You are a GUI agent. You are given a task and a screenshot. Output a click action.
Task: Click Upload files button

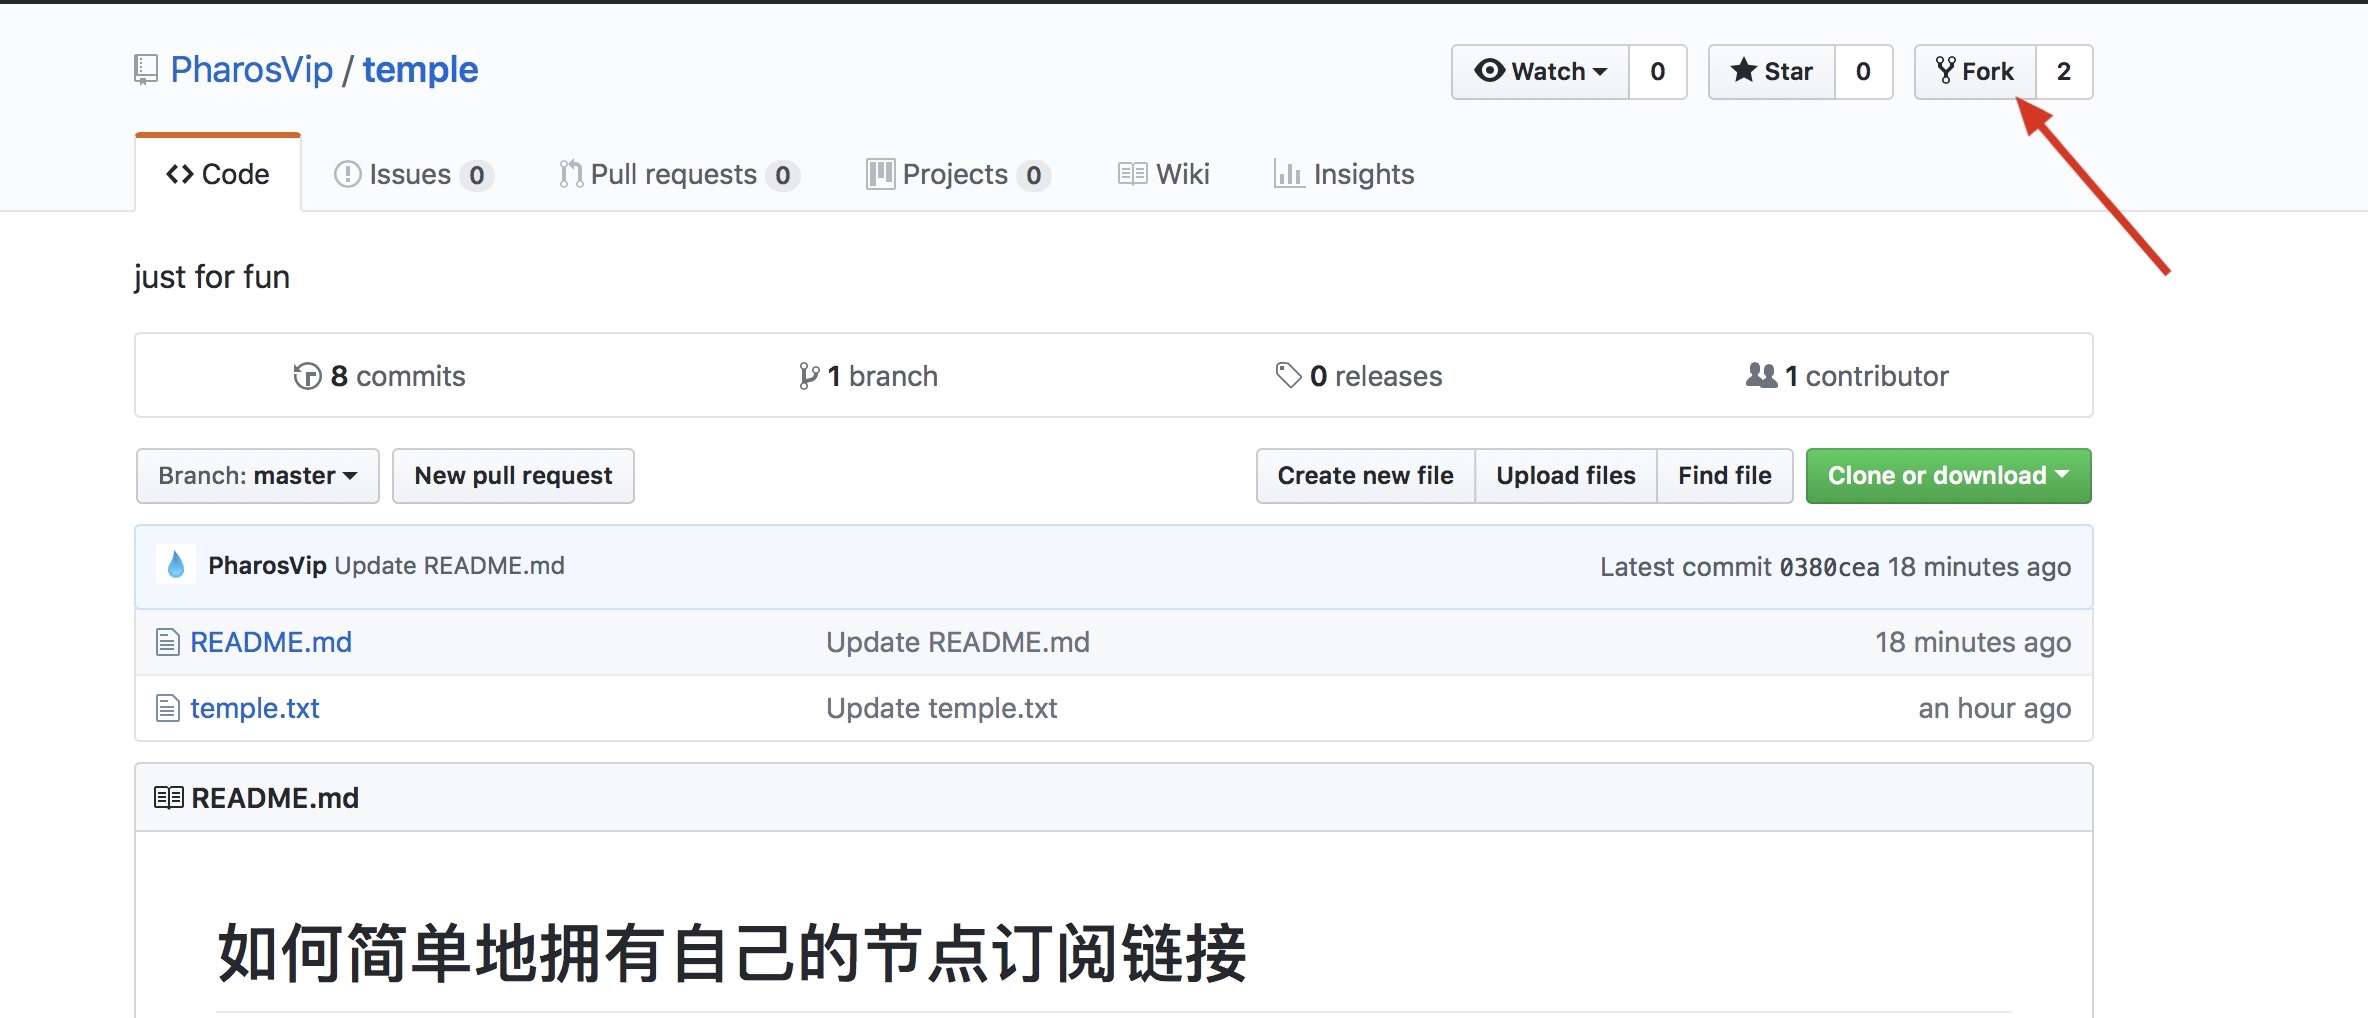click(x=1566, y=476)
